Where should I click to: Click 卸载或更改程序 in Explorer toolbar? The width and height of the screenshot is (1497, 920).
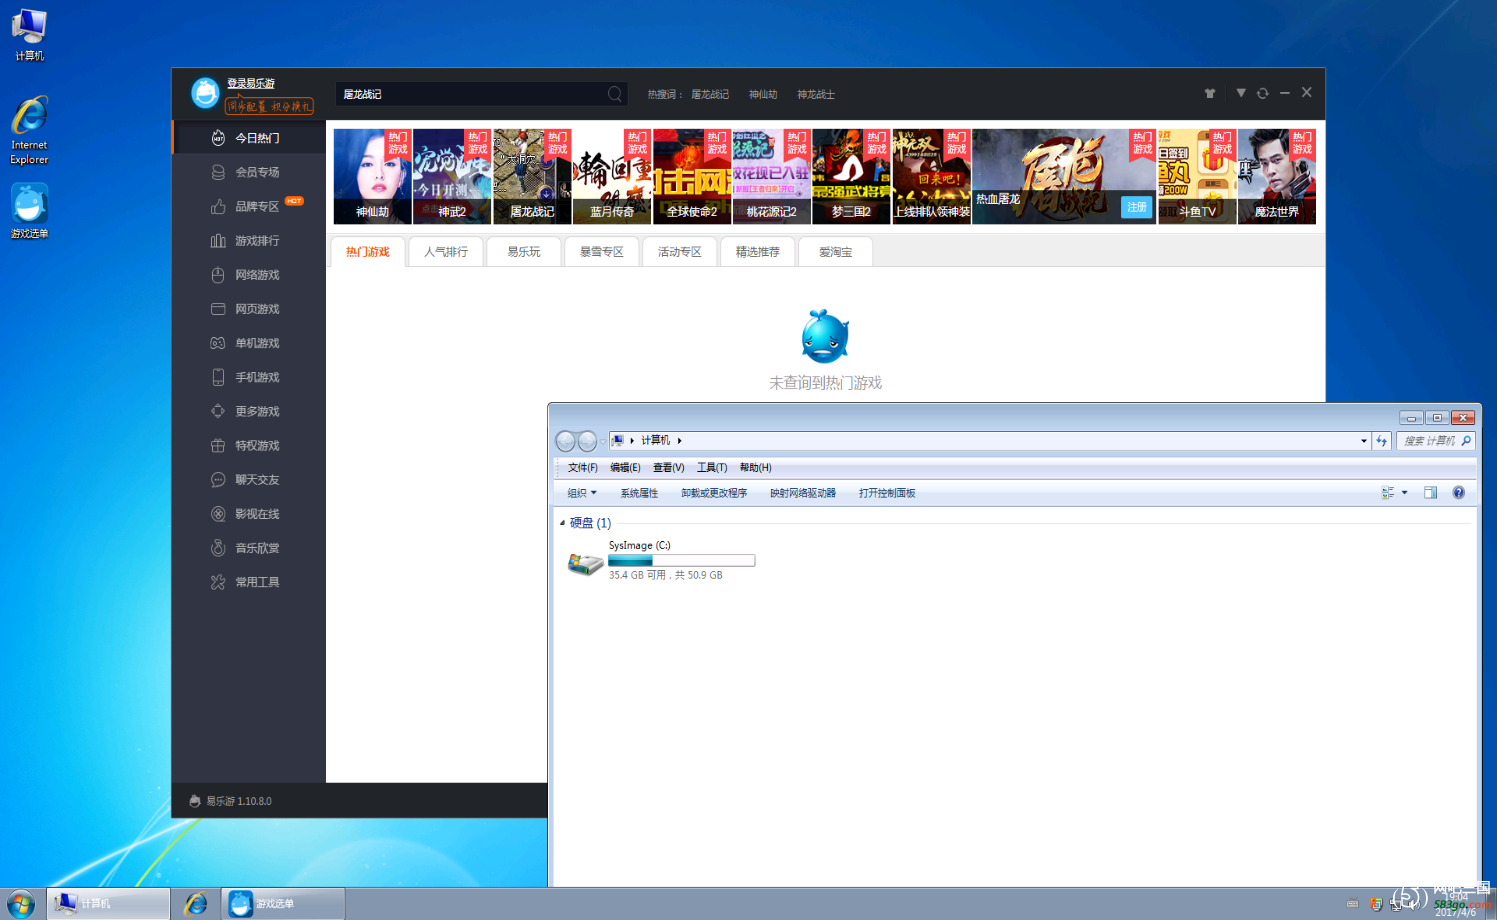(714, 493)
